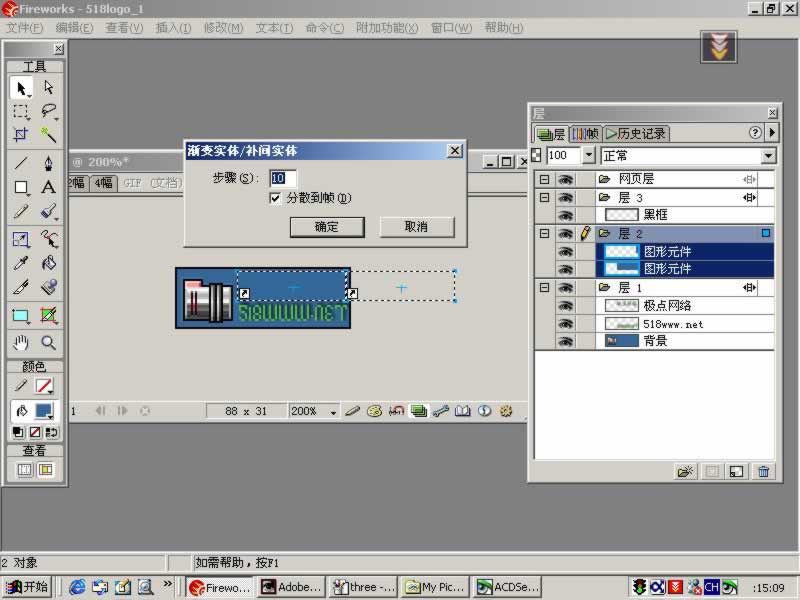Screen dimensions: 800x600
Task: Switch to the 历史记录 tab
Action: [636, 133]
